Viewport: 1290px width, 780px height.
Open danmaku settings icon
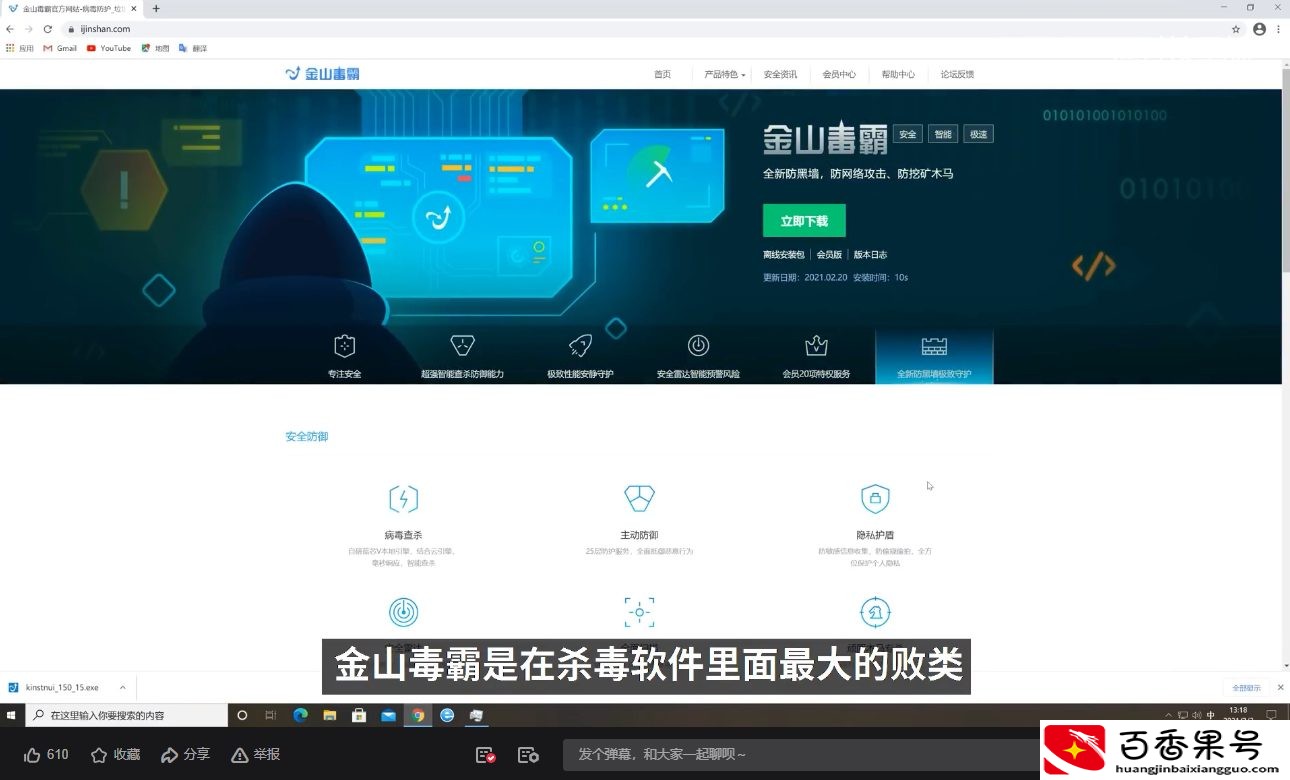528,755
